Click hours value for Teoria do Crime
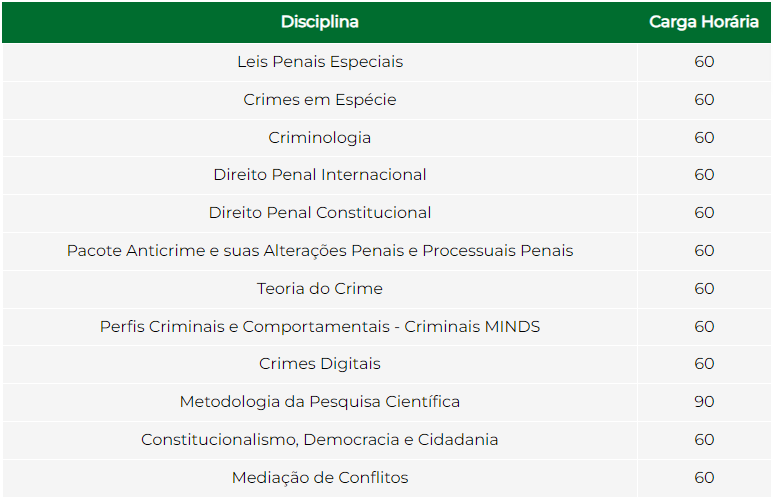773x502 pixels. 704,289
